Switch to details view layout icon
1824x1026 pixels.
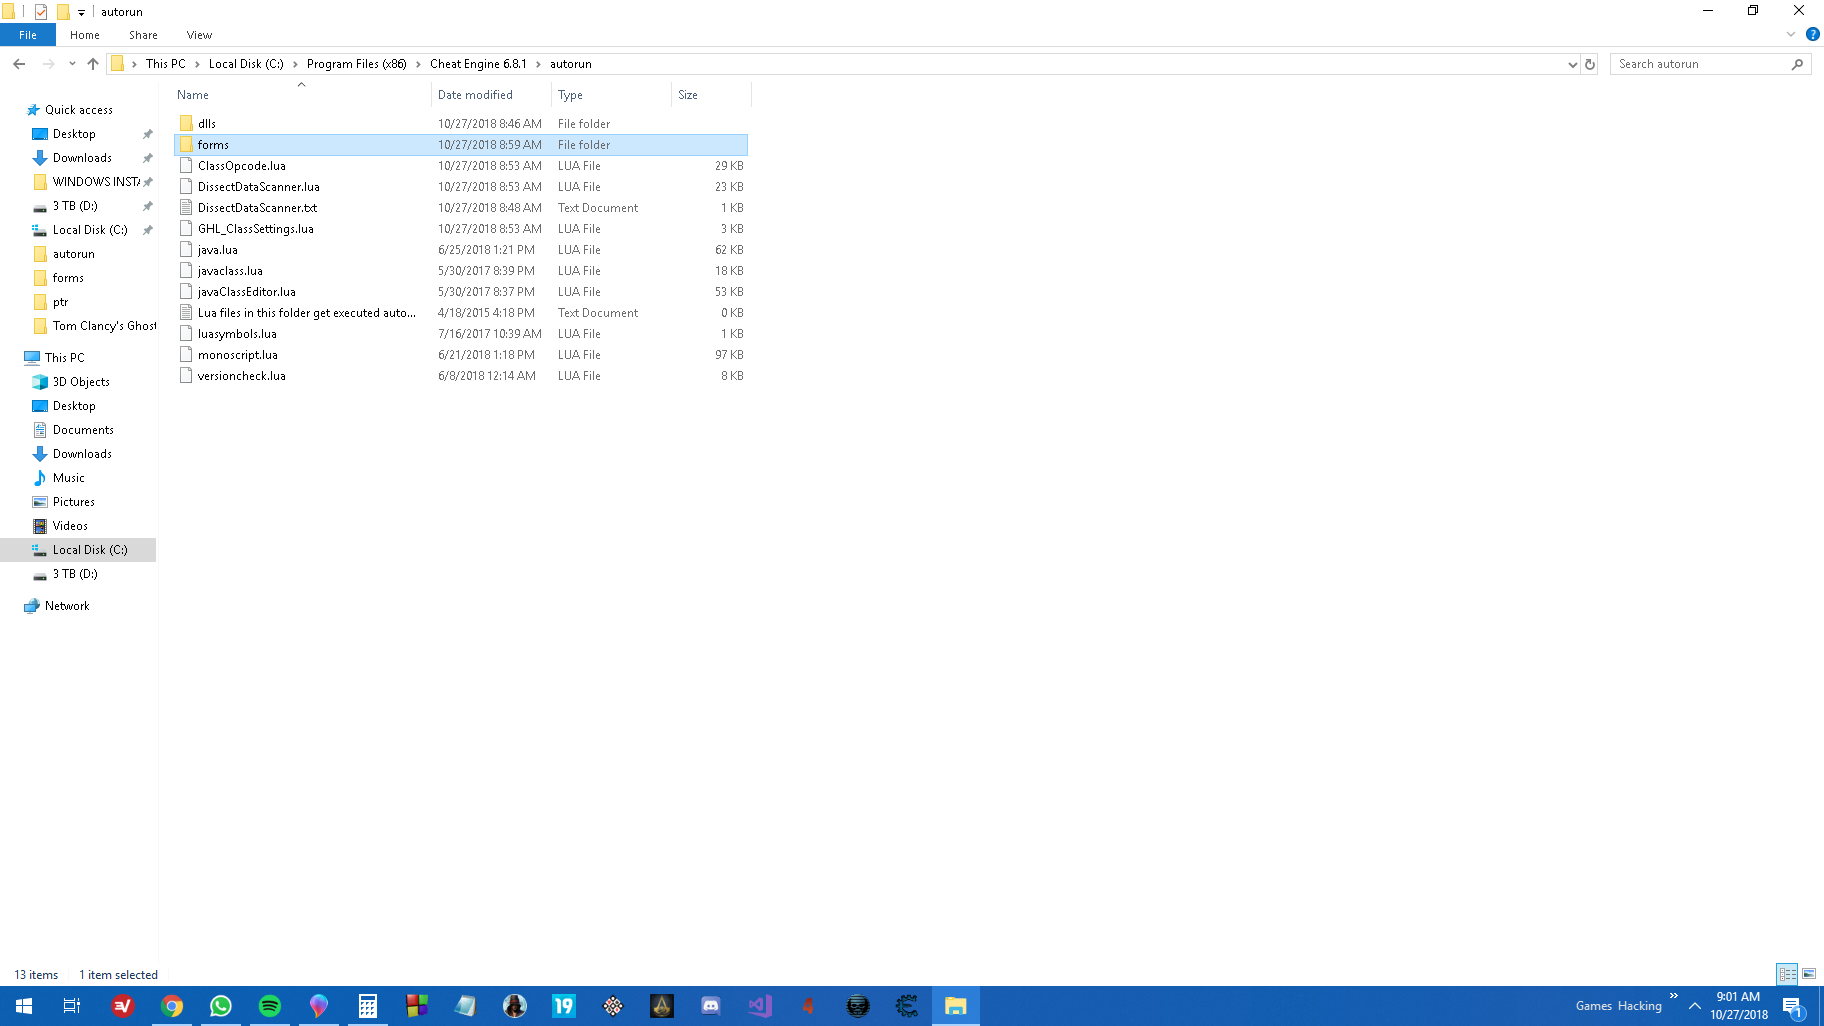(x=1787, y=974)
